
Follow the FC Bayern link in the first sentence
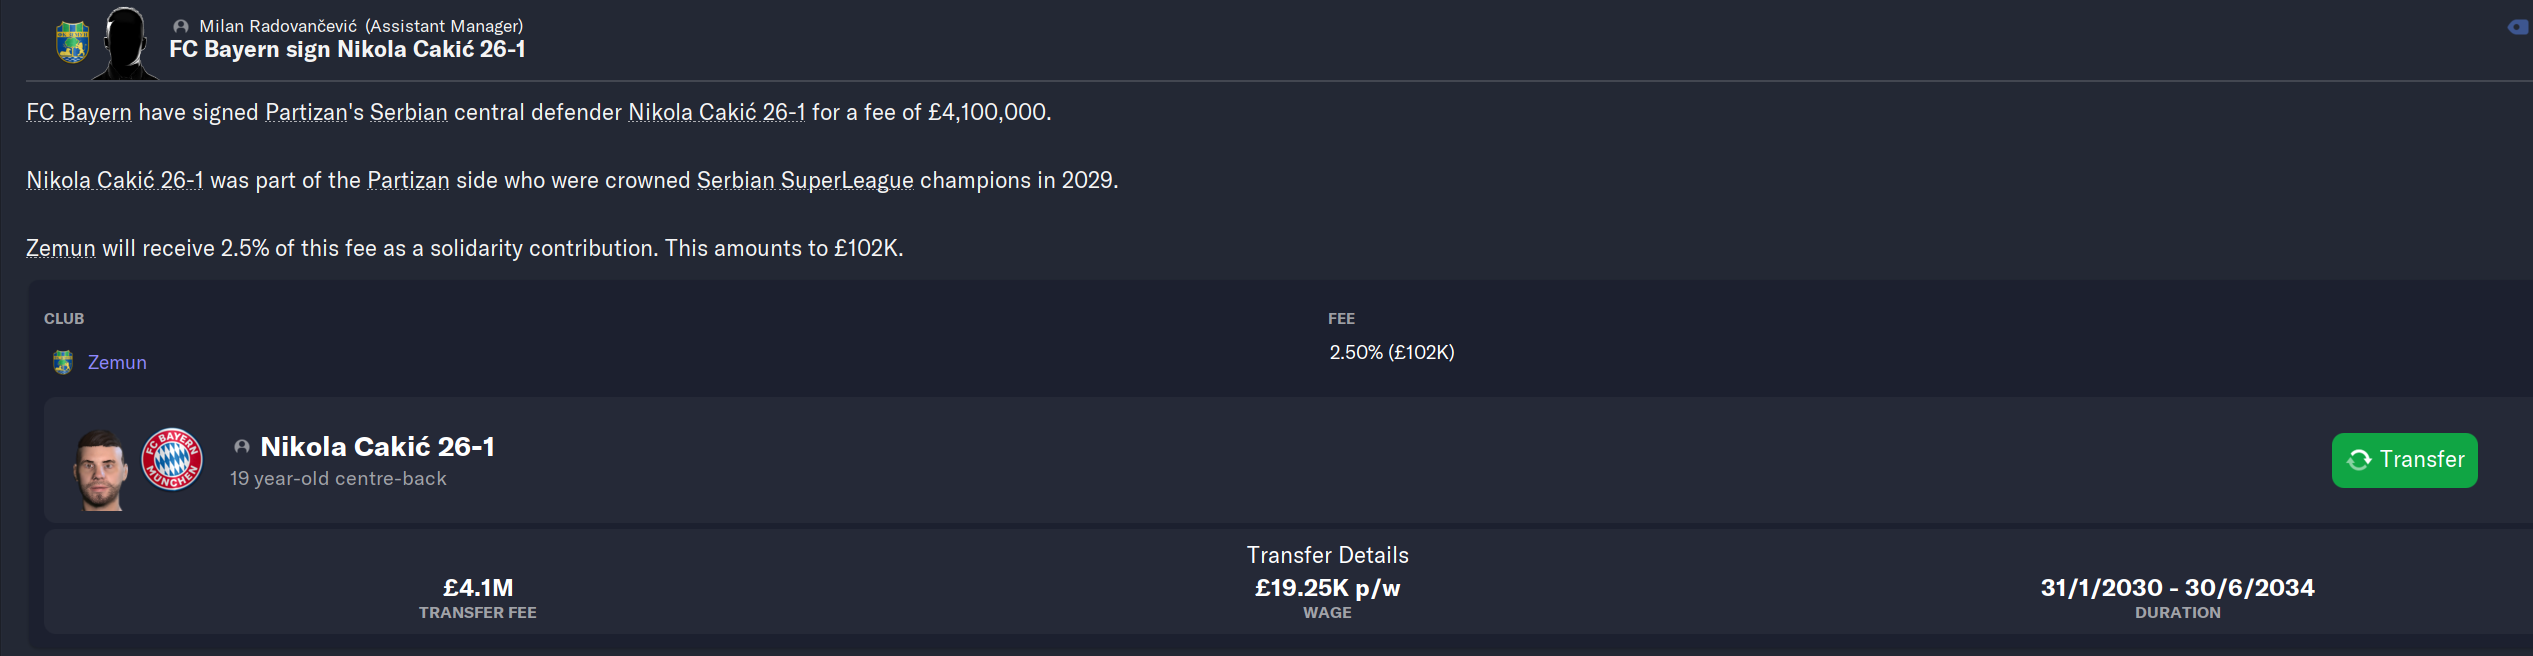pos(79,112)
